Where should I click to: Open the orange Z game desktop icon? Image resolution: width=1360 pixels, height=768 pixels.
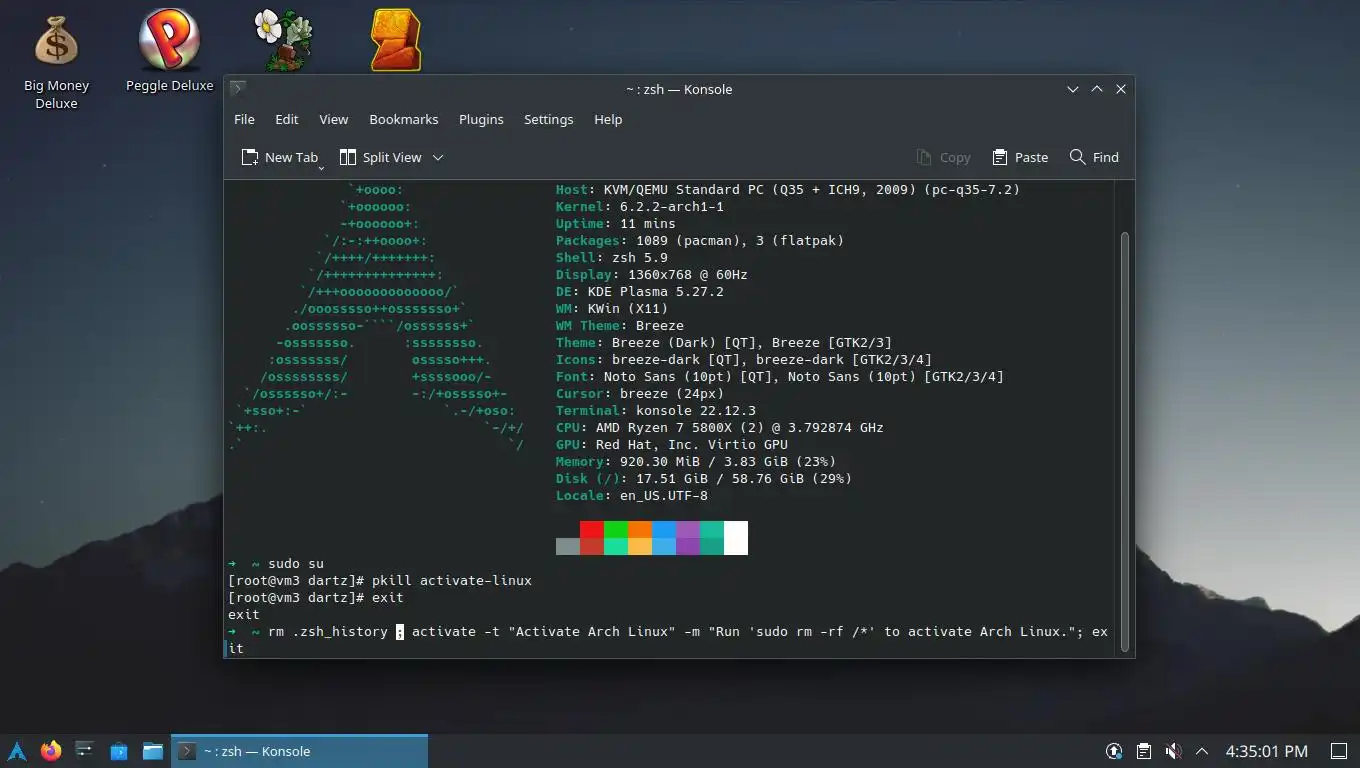click(396, 40)
